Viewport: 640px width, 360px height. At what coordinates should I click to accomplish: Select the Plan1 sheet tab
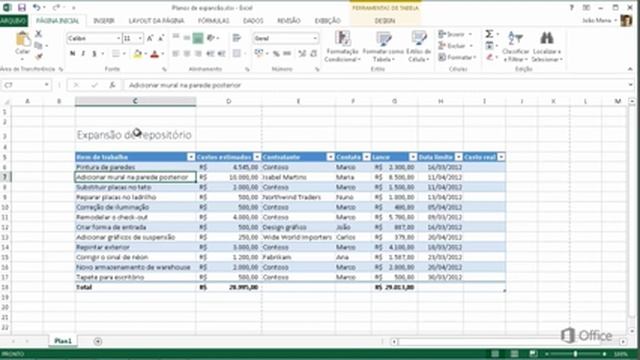[x=63, y=341]
